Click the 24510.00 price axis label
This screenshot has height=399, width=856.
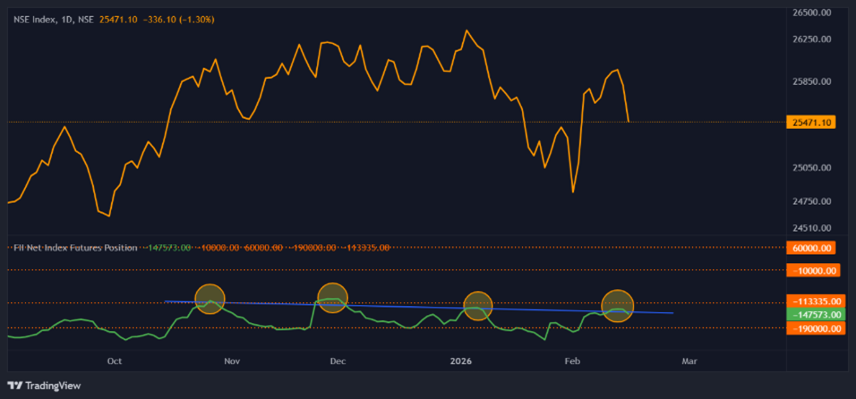pyautogui.click(x=811, y=228)
